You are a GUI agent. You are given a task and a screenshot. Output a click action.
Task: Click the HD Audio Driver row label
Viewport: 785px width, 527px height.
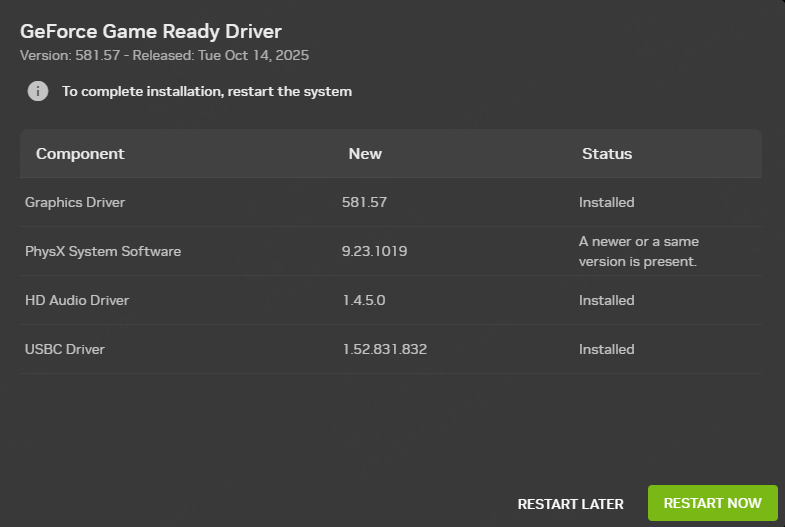77,300
